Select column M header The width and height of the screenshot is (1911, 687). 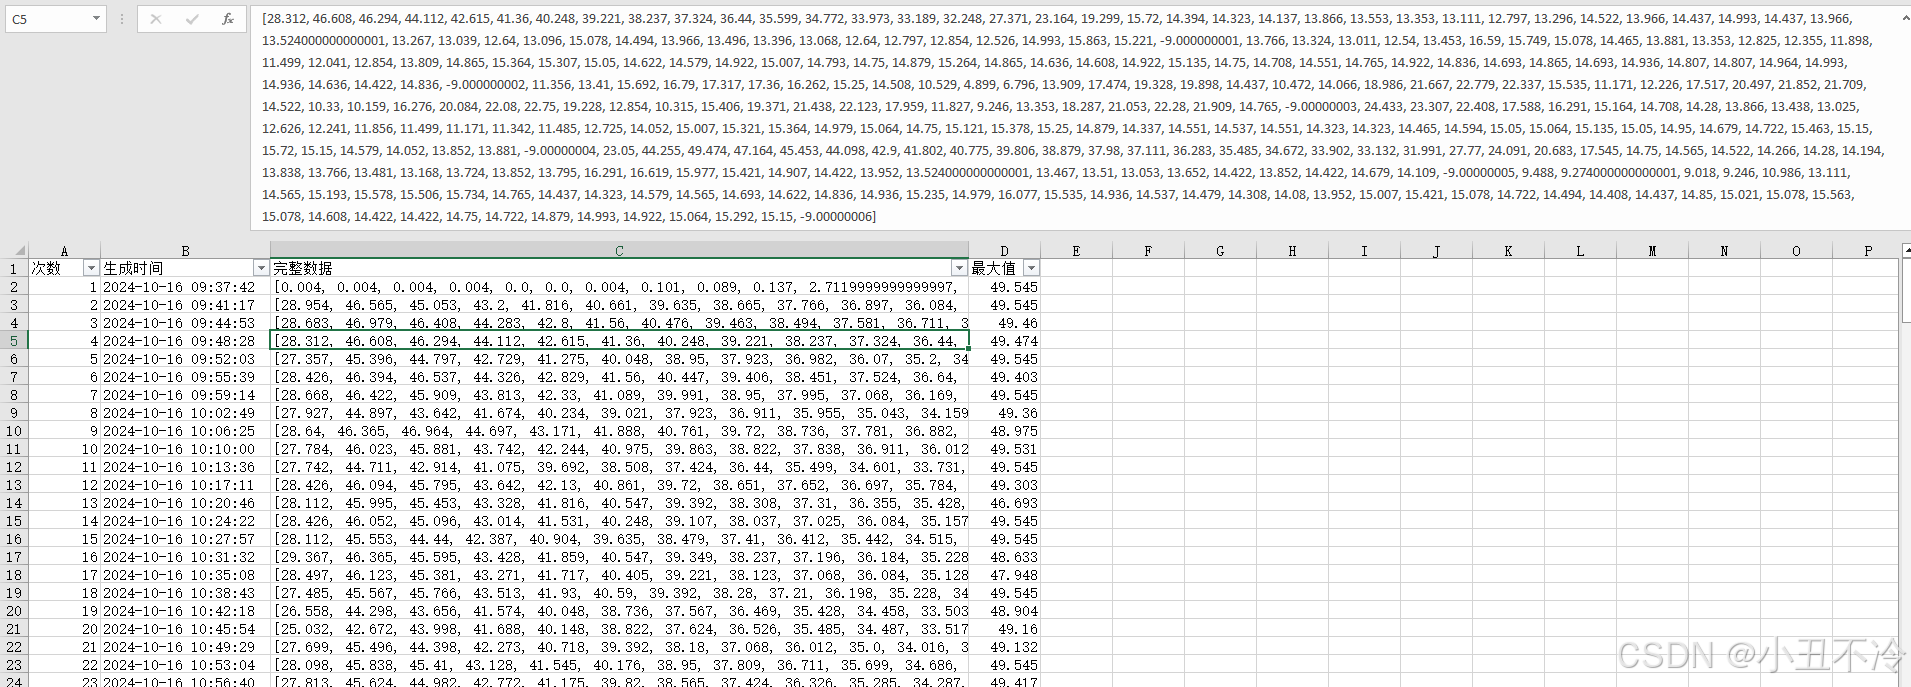tap(1652, 251)
